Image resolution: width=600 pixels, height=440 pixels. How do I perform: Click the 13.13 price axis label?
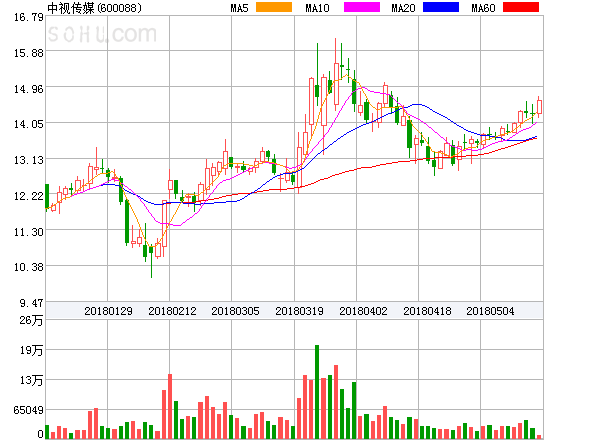pos(29,160)
